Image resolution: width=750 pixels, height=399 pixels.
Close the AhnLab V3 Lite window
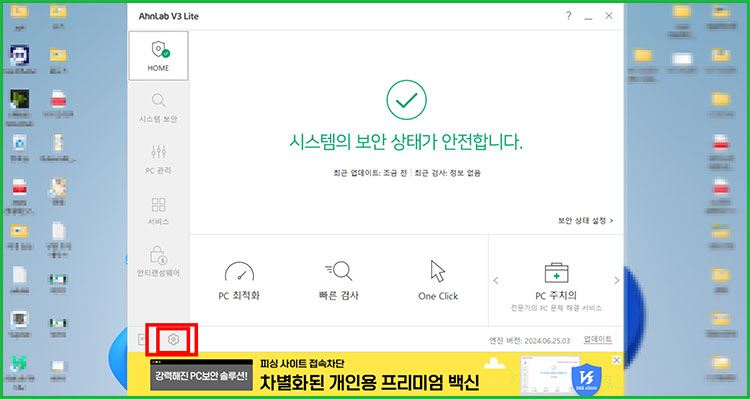pos(609,16)
